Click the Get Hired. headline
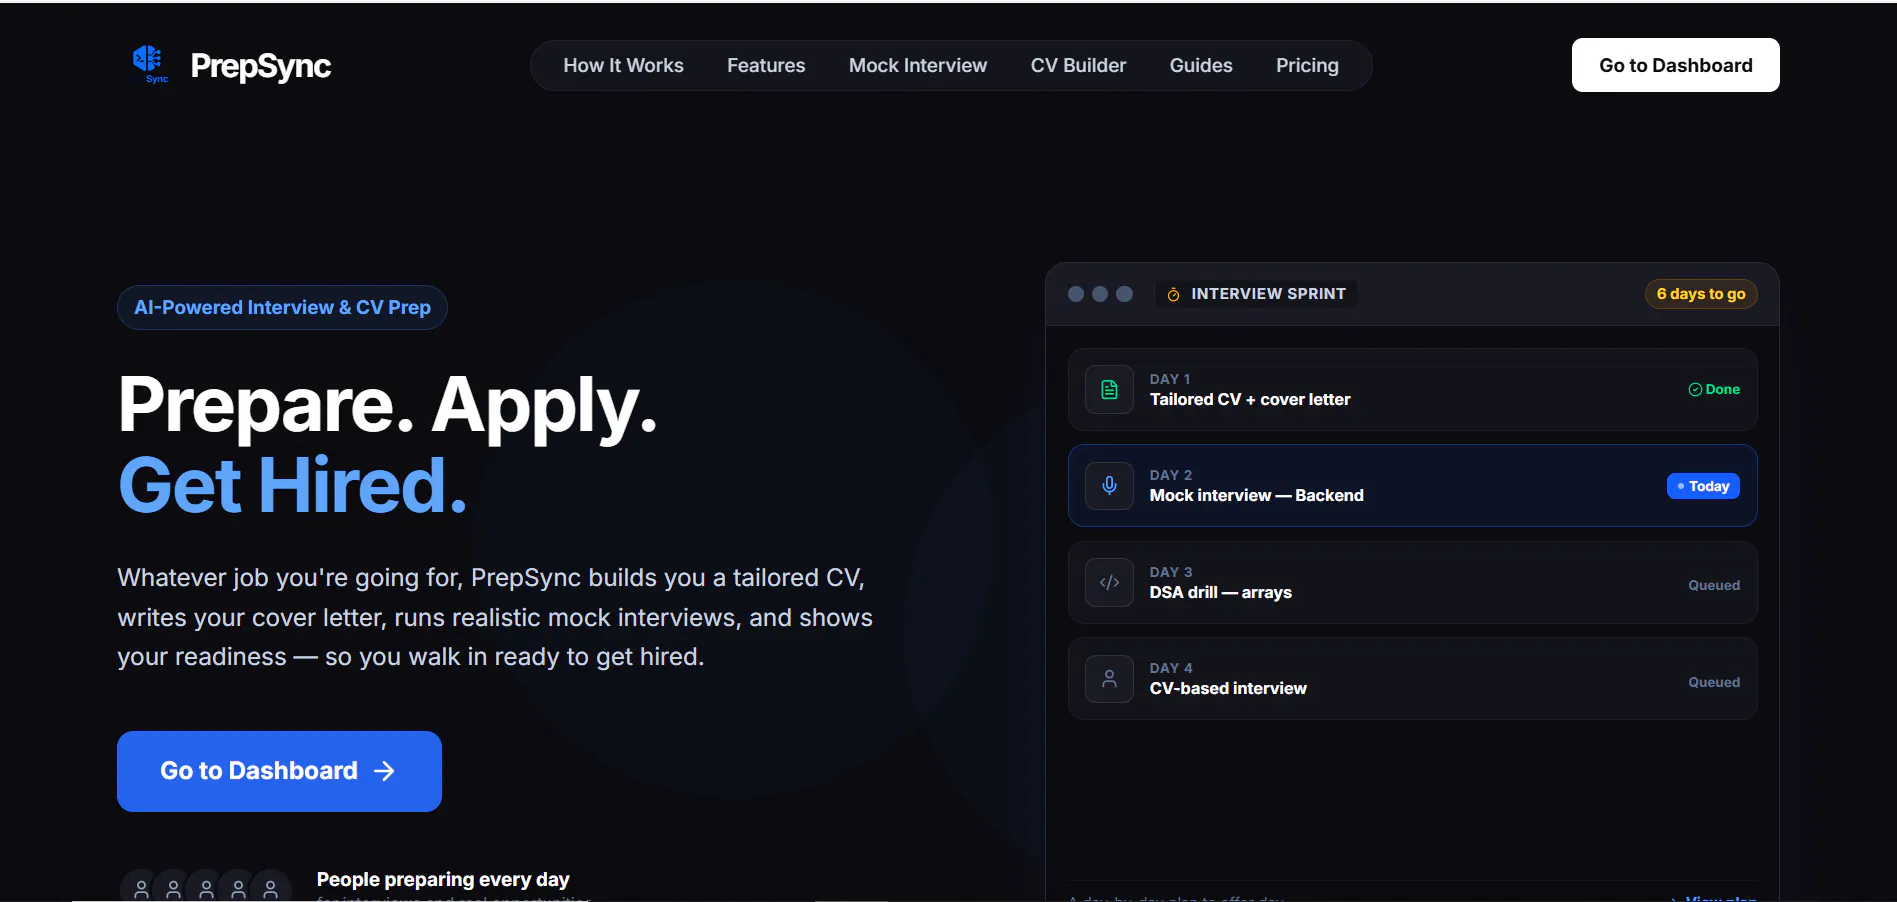 point(292,485)
